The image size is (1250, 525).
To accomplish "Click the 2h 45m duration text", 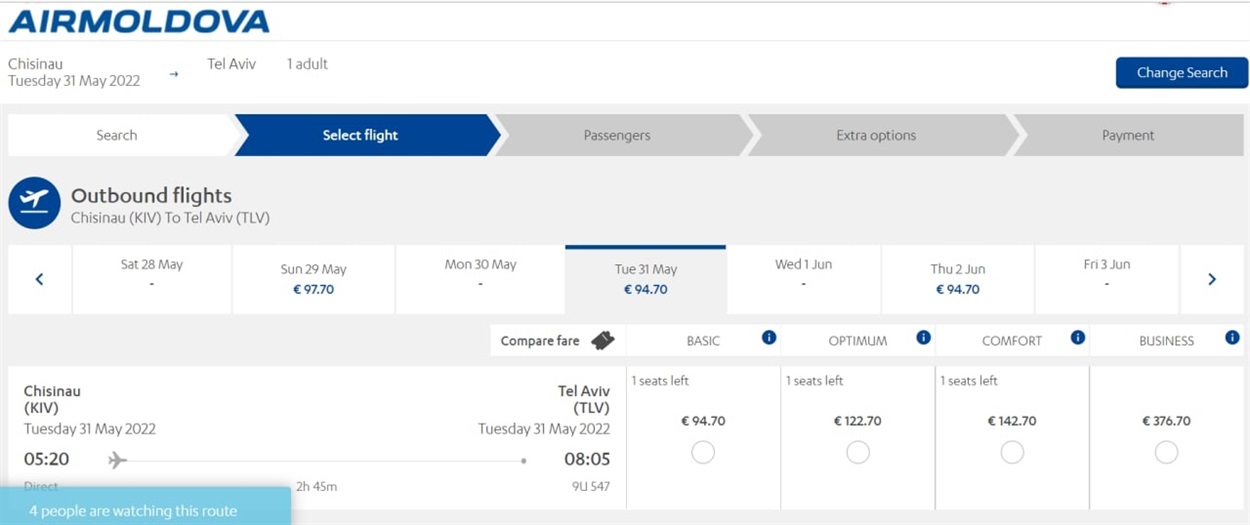I will (x=316, y=487).
